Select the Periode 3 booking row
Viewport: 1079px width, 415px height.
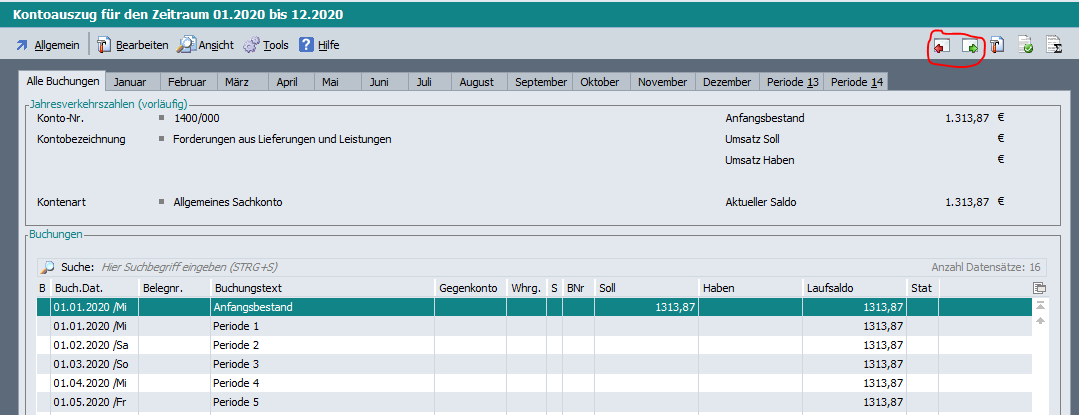pos(320,364)
